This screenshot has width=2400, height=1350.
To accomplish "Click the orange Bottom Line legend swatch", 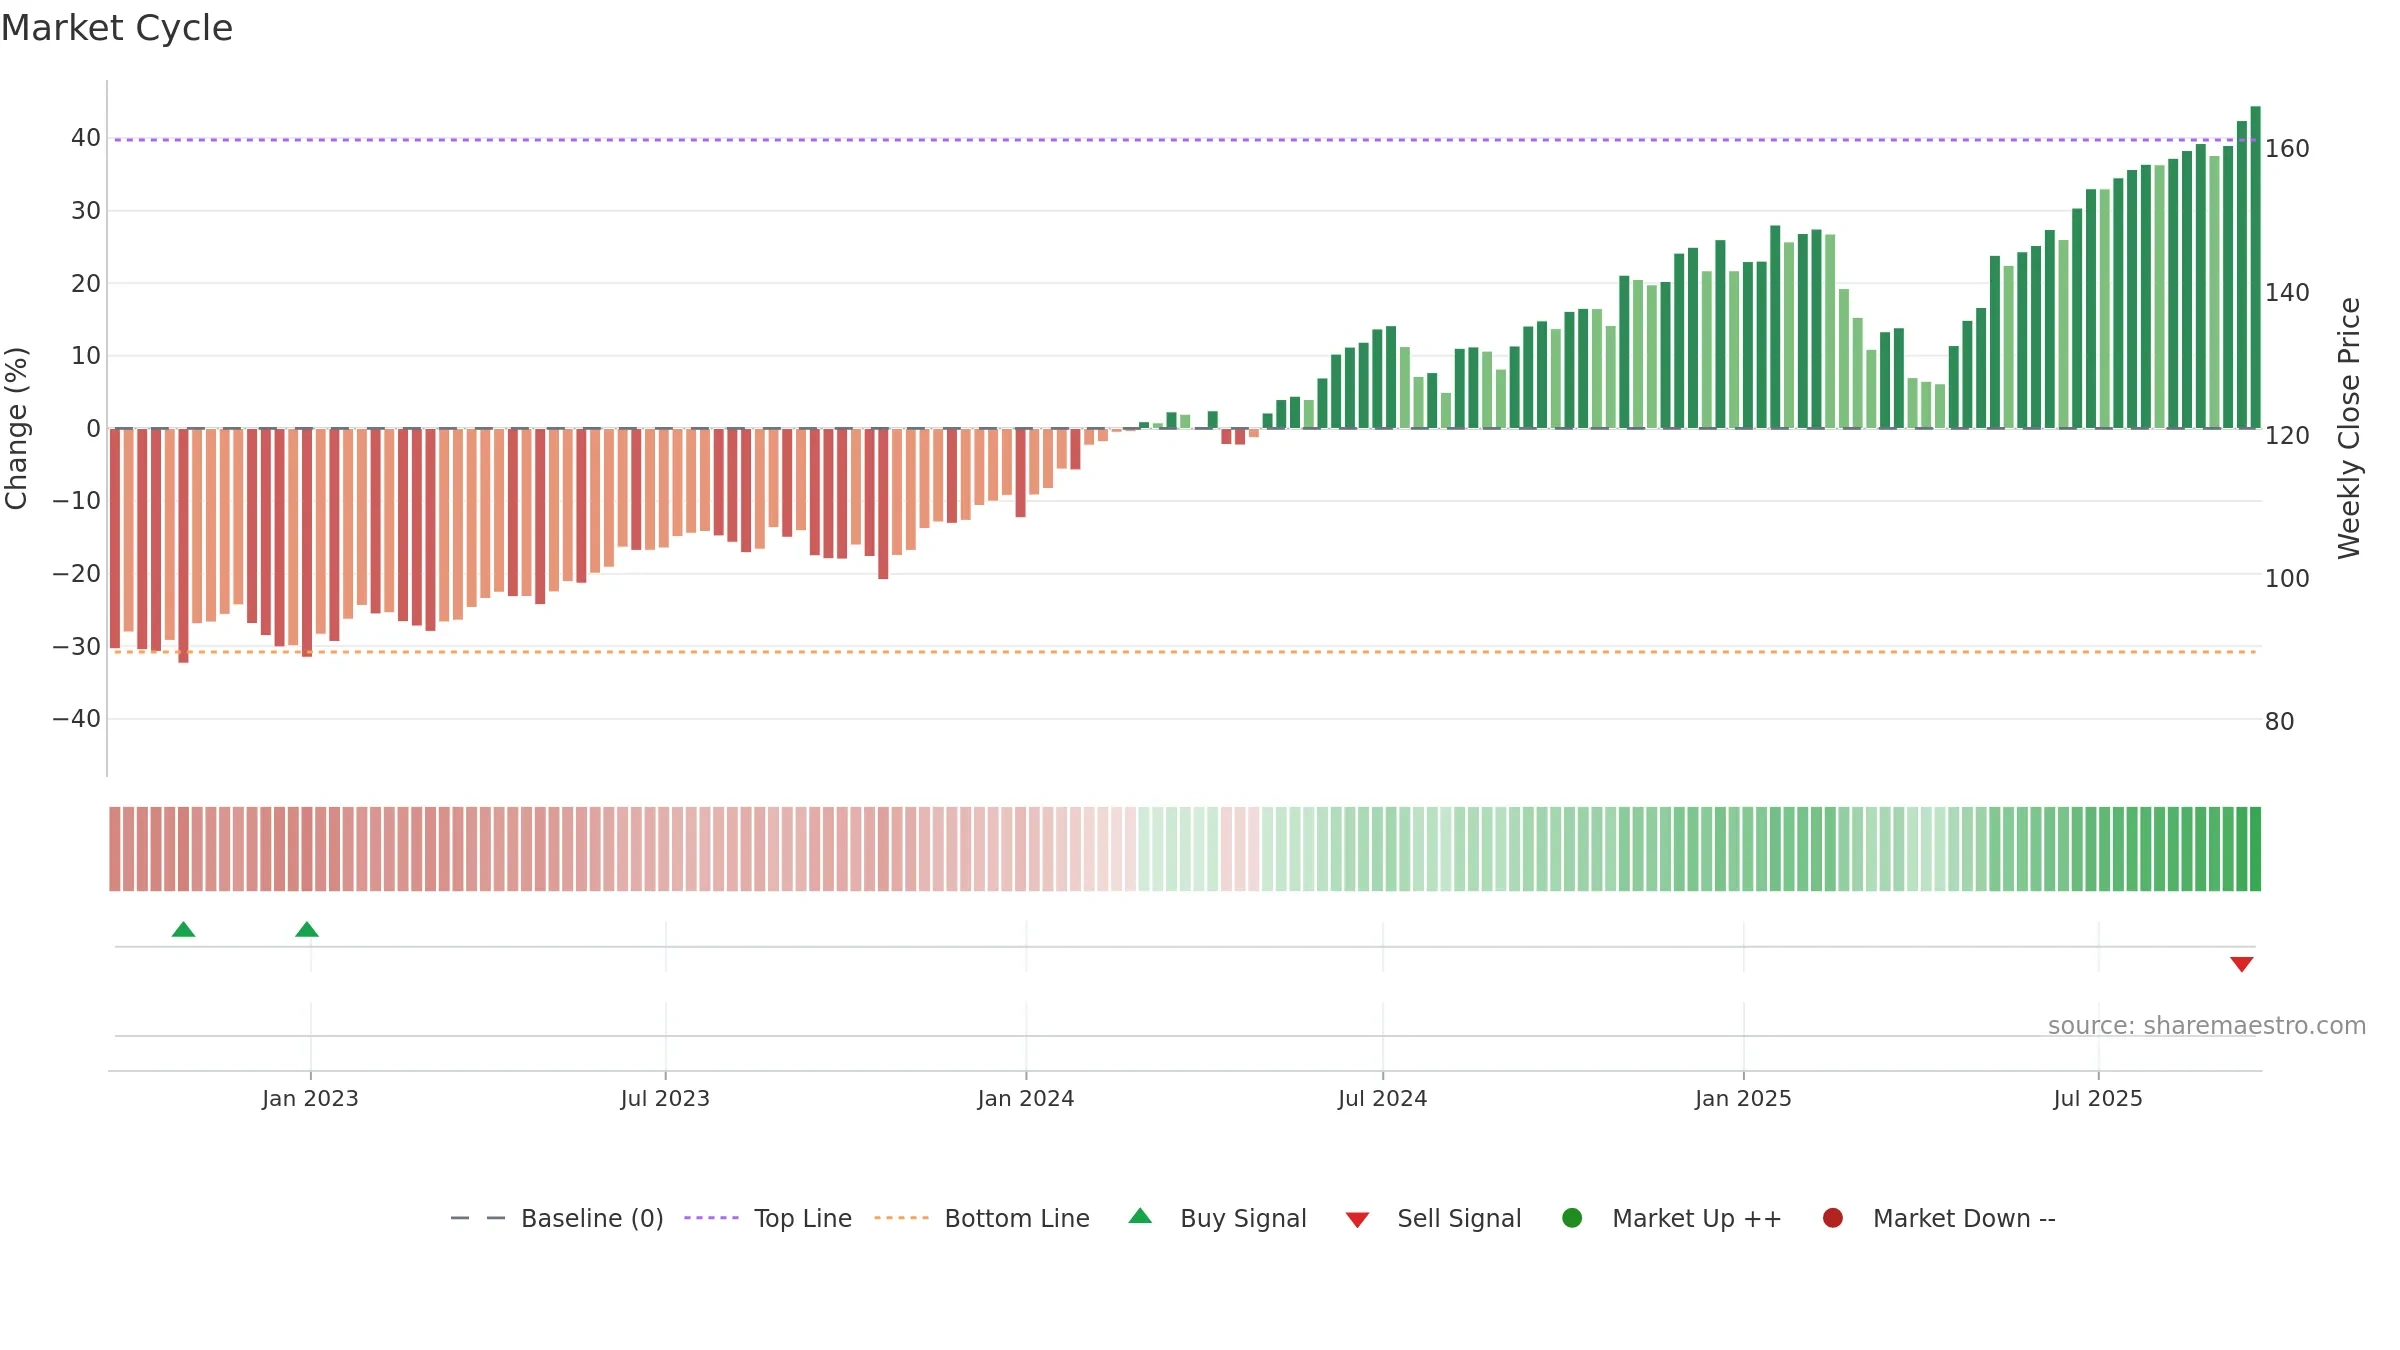I will 901,1218.
